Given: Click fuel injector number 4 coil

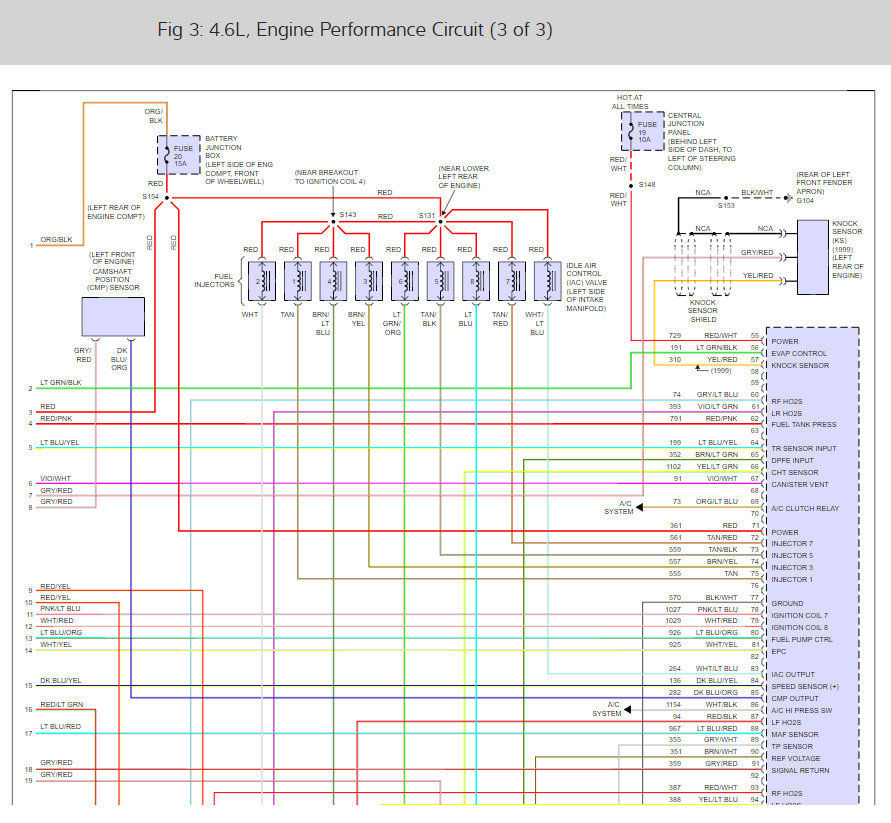Looking at the screenshot, I should tap(334, 281).
